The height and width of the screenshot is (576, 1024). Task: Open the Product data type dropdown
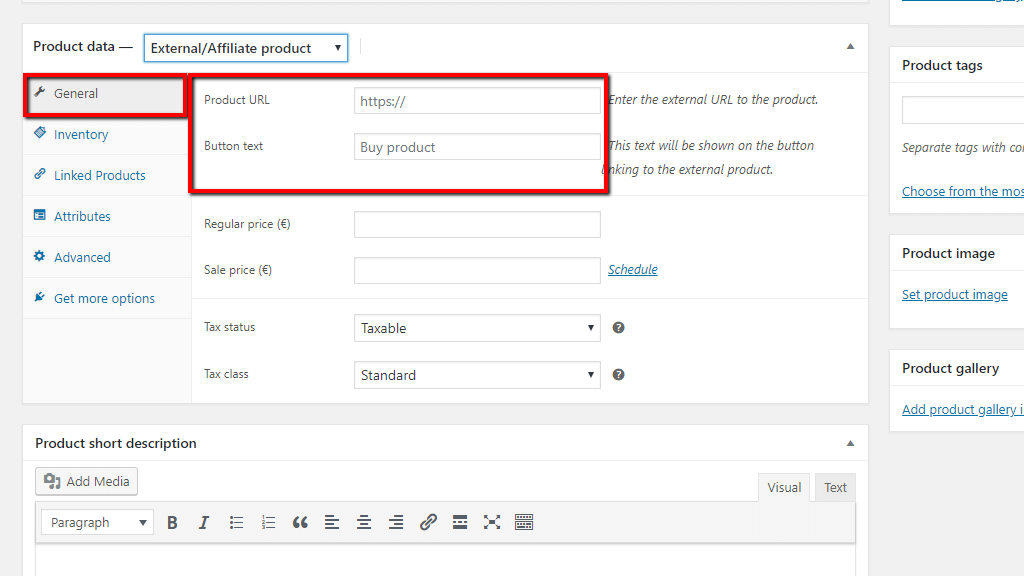click(x=246, y=48)
